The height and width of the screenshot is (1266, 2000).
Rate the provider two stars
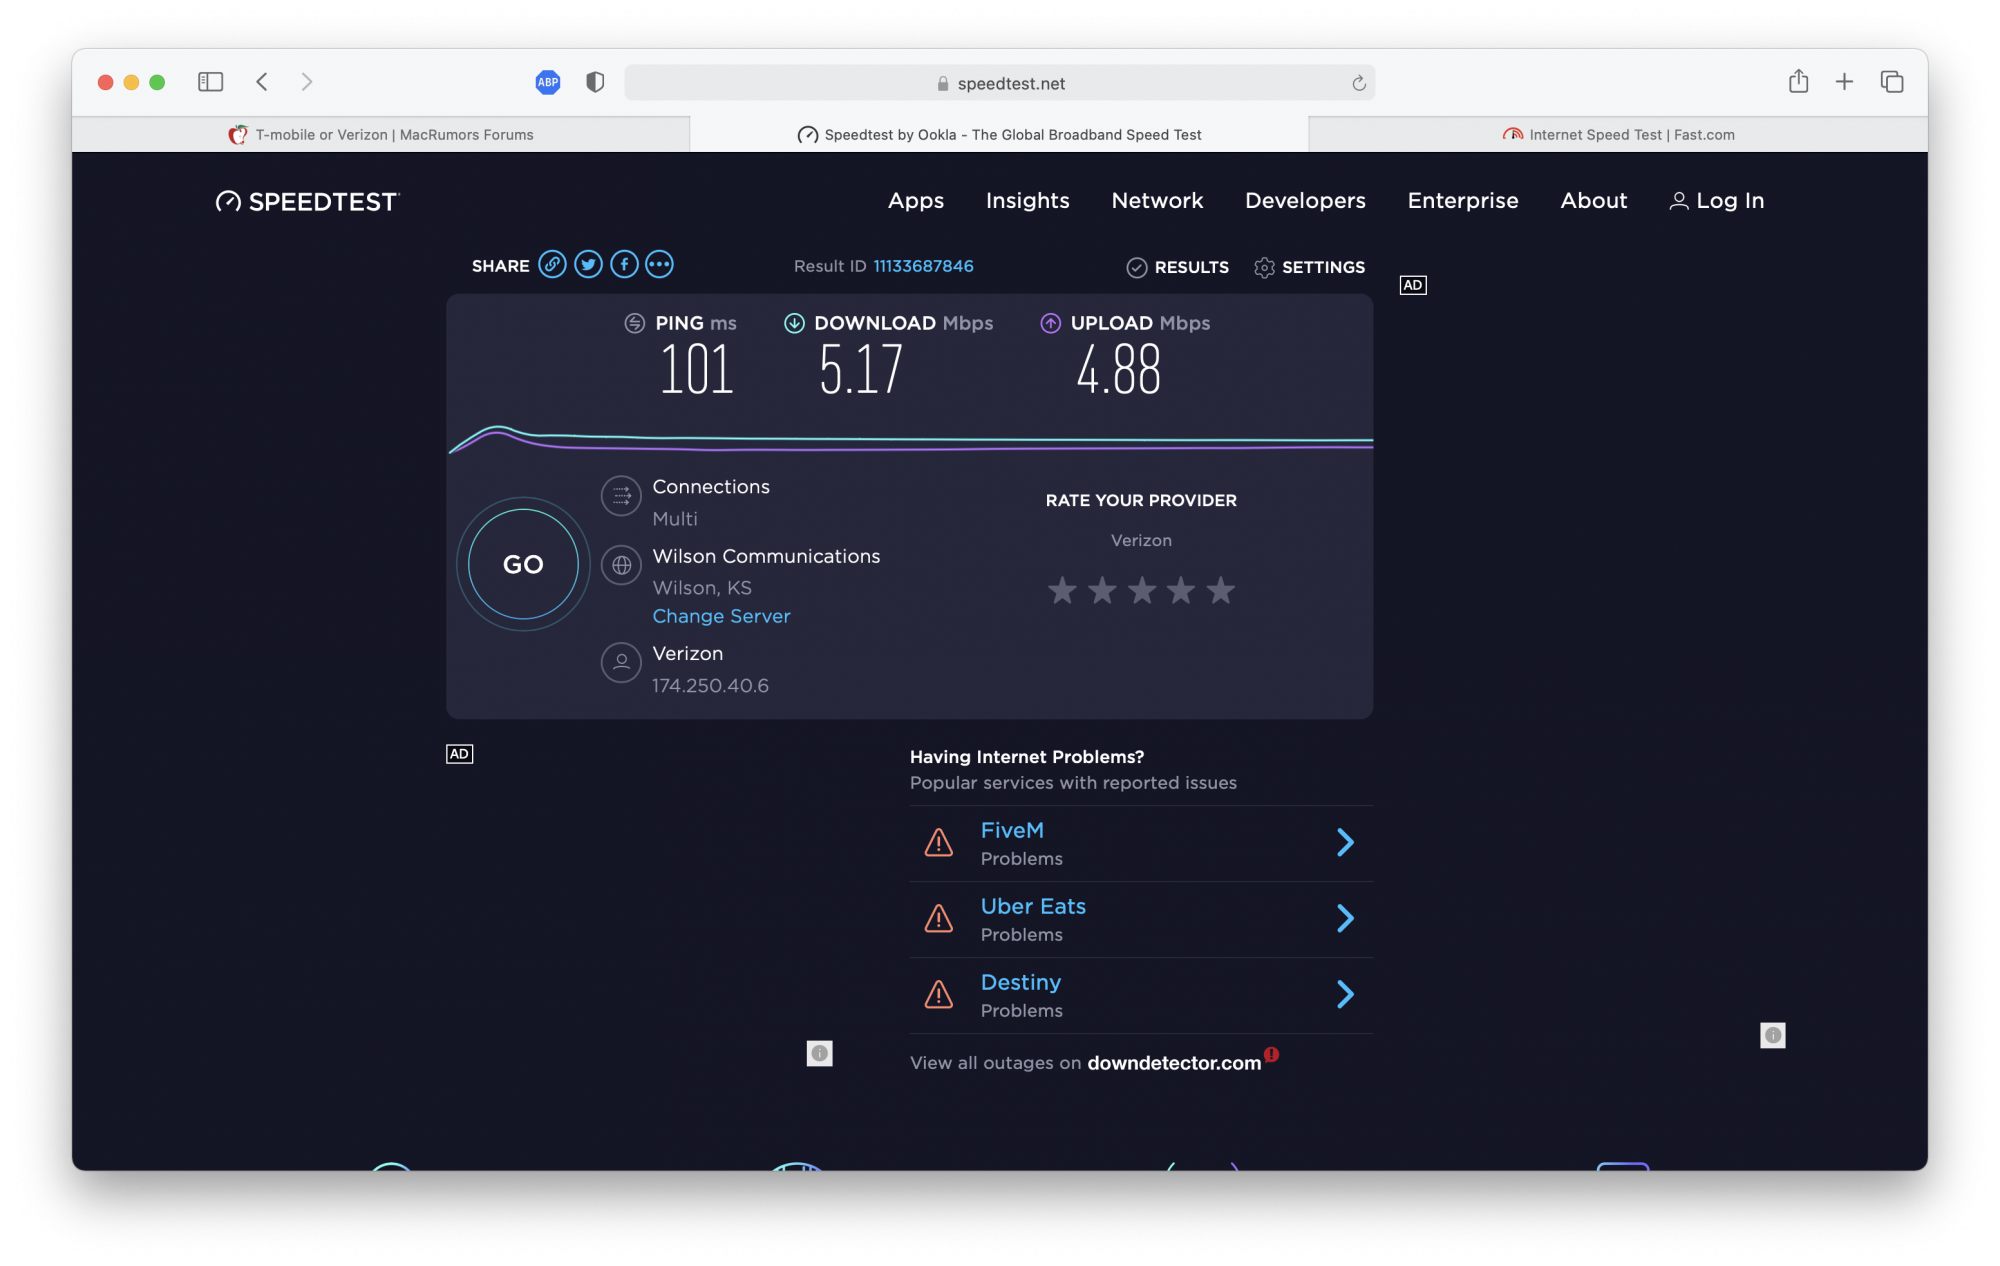click(1102, 590)
